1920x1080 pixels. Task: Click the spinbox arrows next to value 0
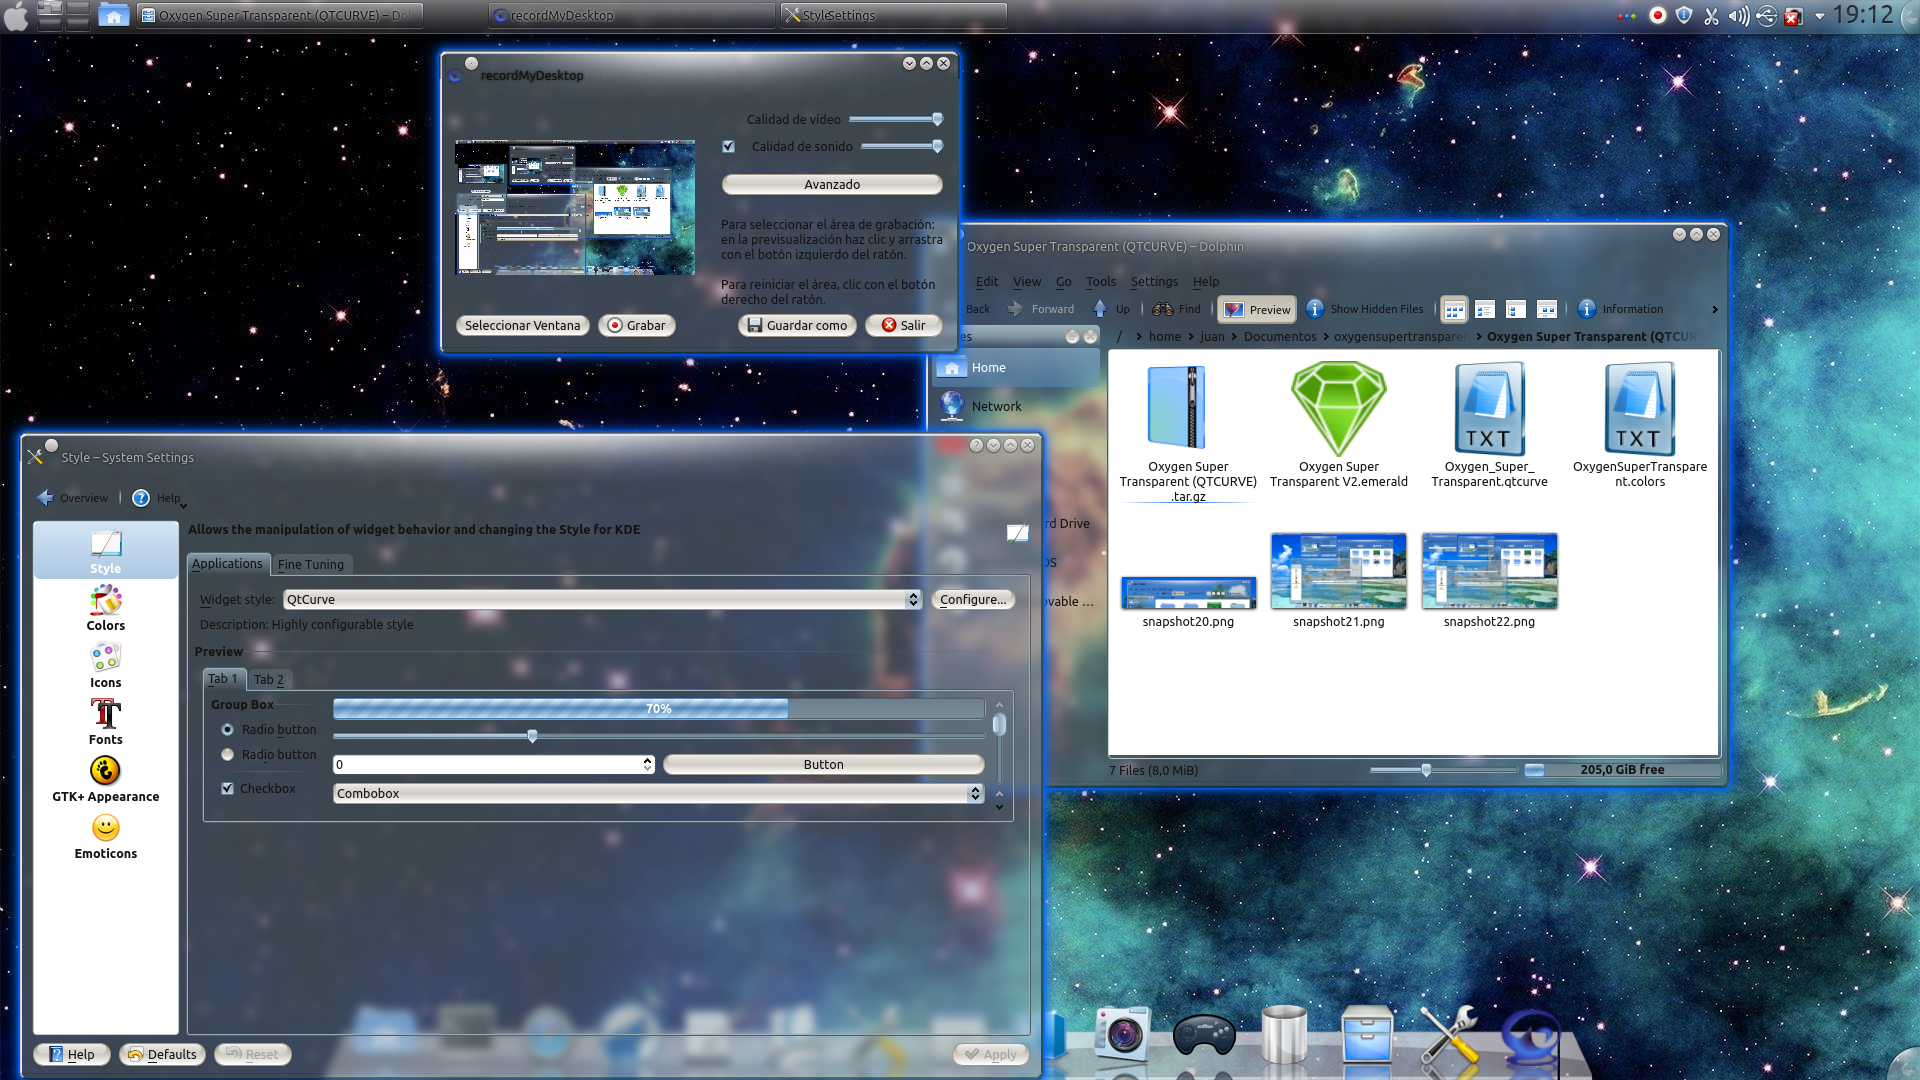(647, 764)
